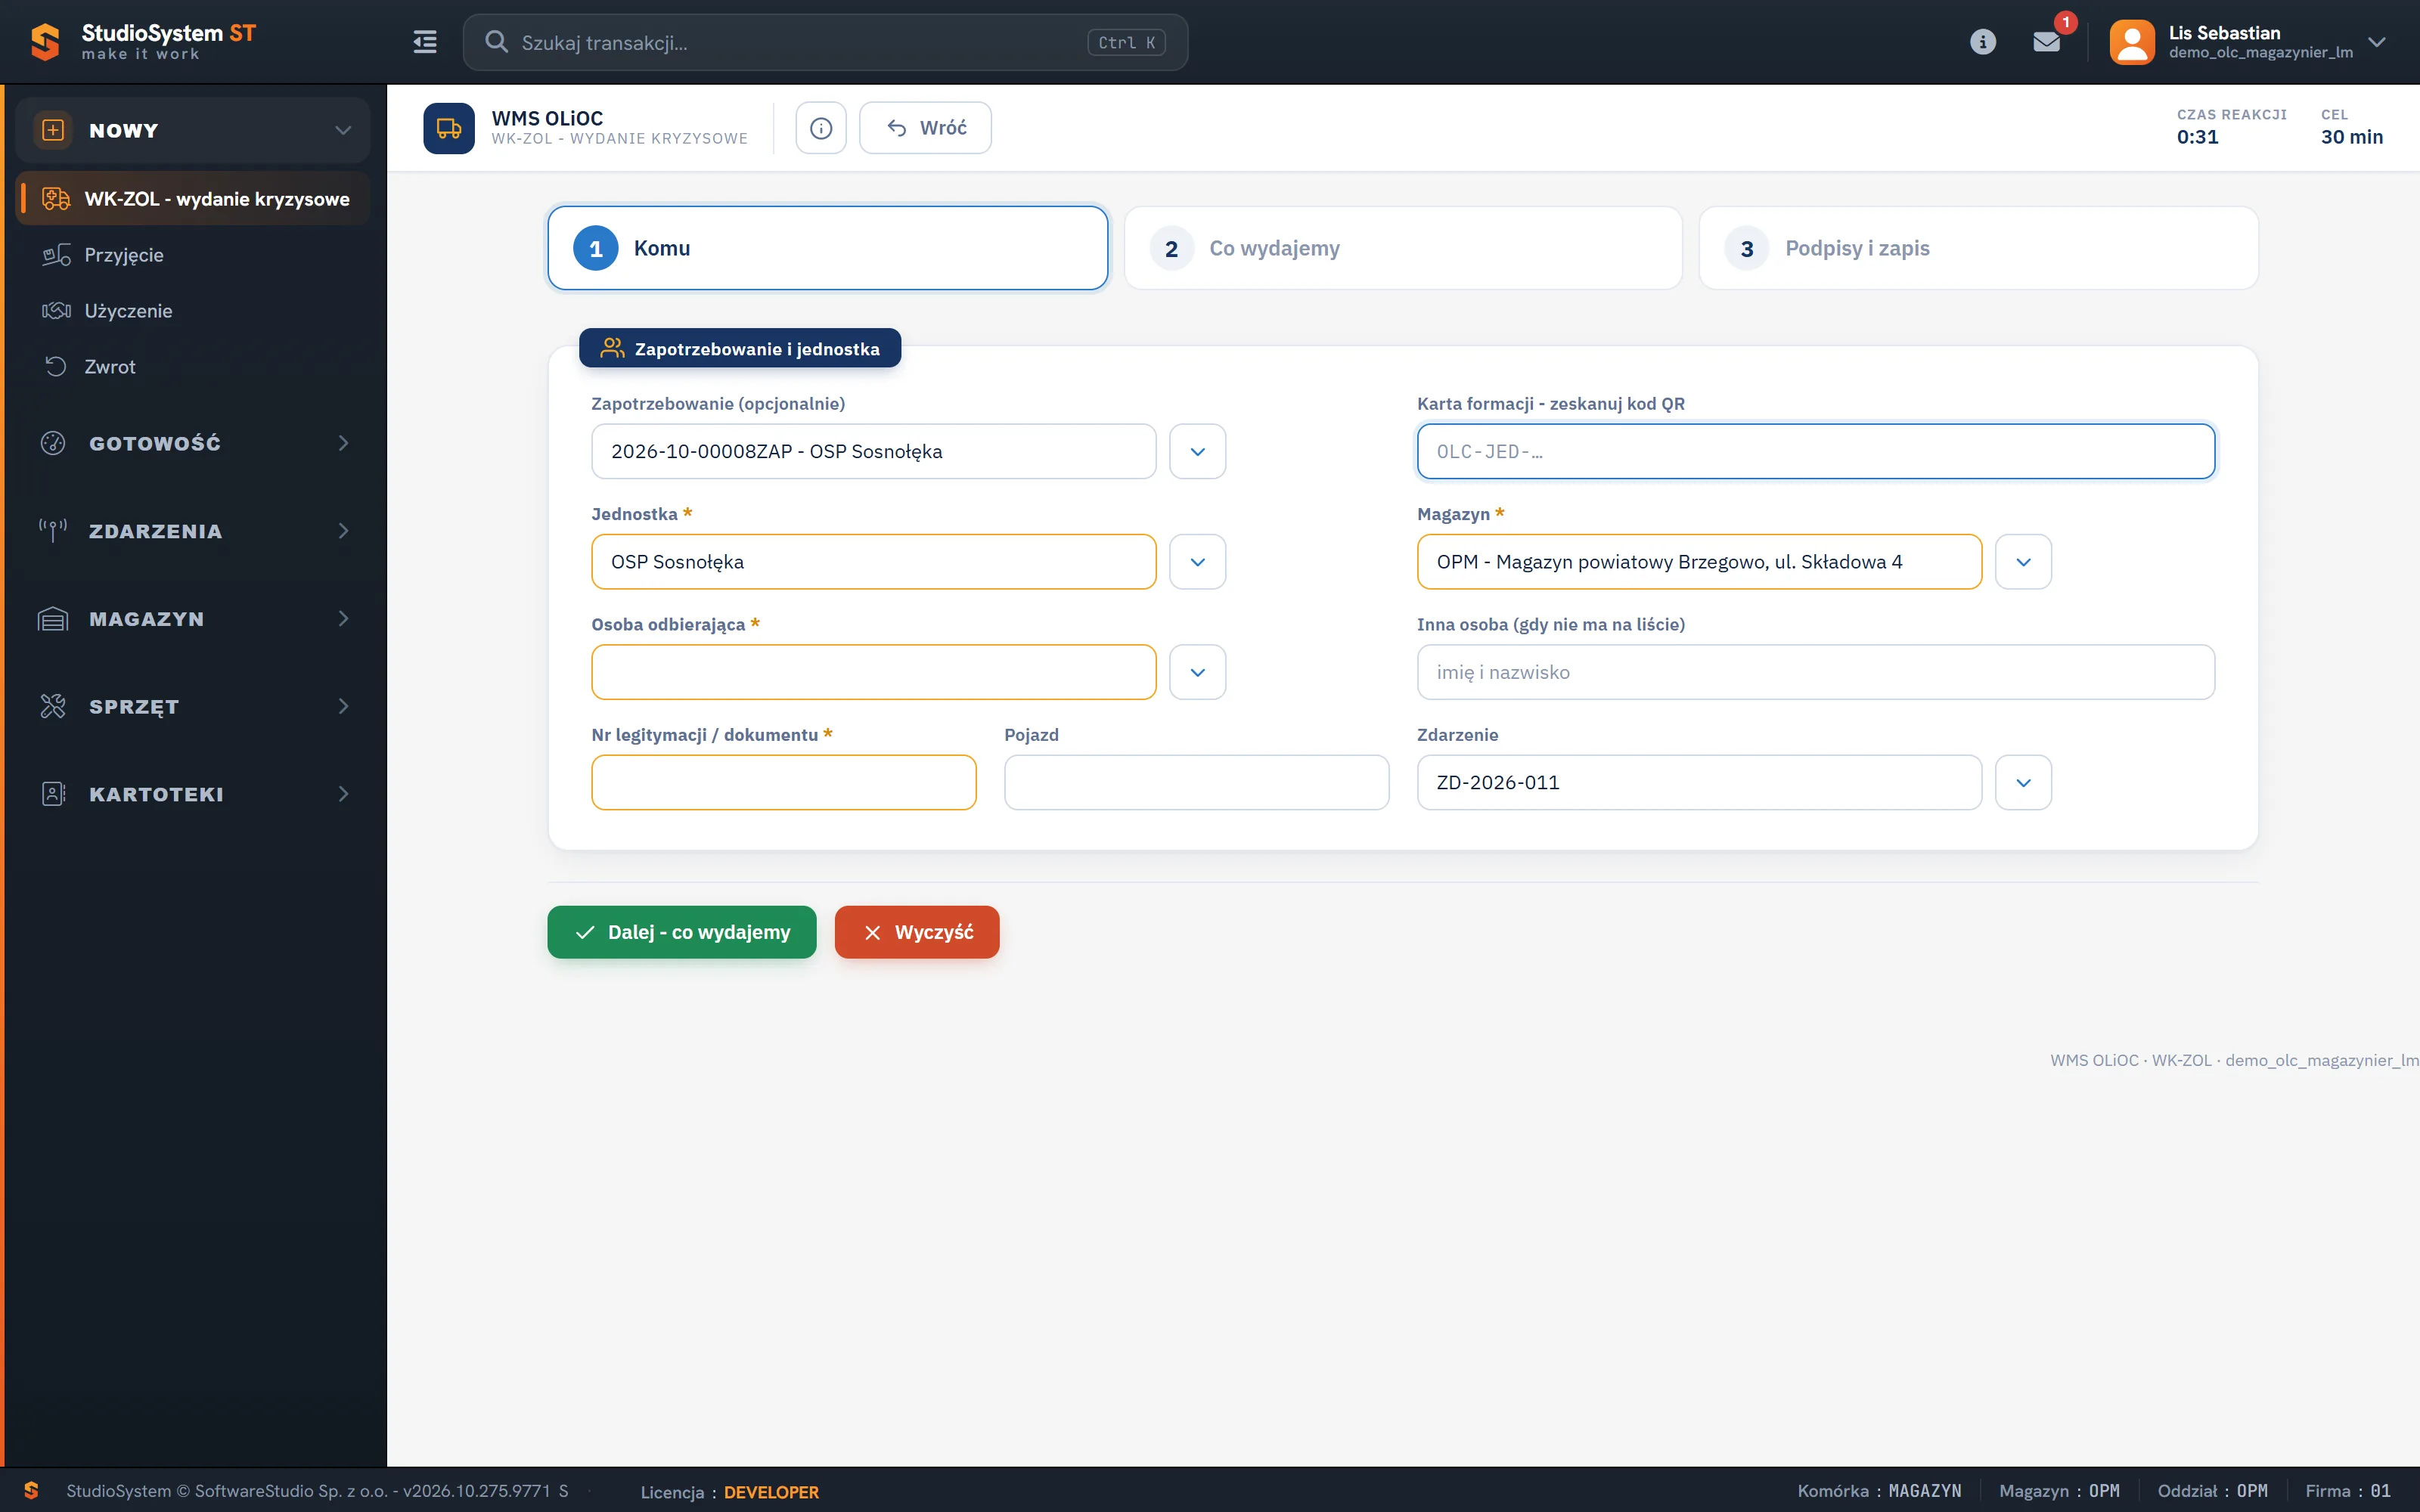2420x1512 pixels.
Task: Open the Jednostka dropdown arrow
Action: (1197, 562)
